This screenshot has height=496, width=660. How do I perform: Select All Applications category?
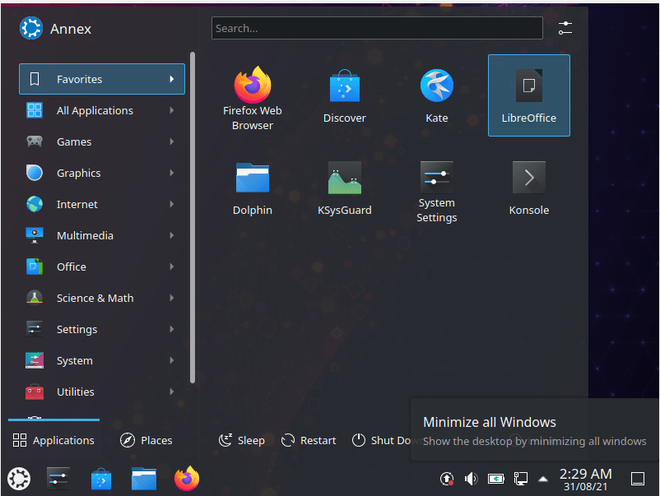(102, 110)
